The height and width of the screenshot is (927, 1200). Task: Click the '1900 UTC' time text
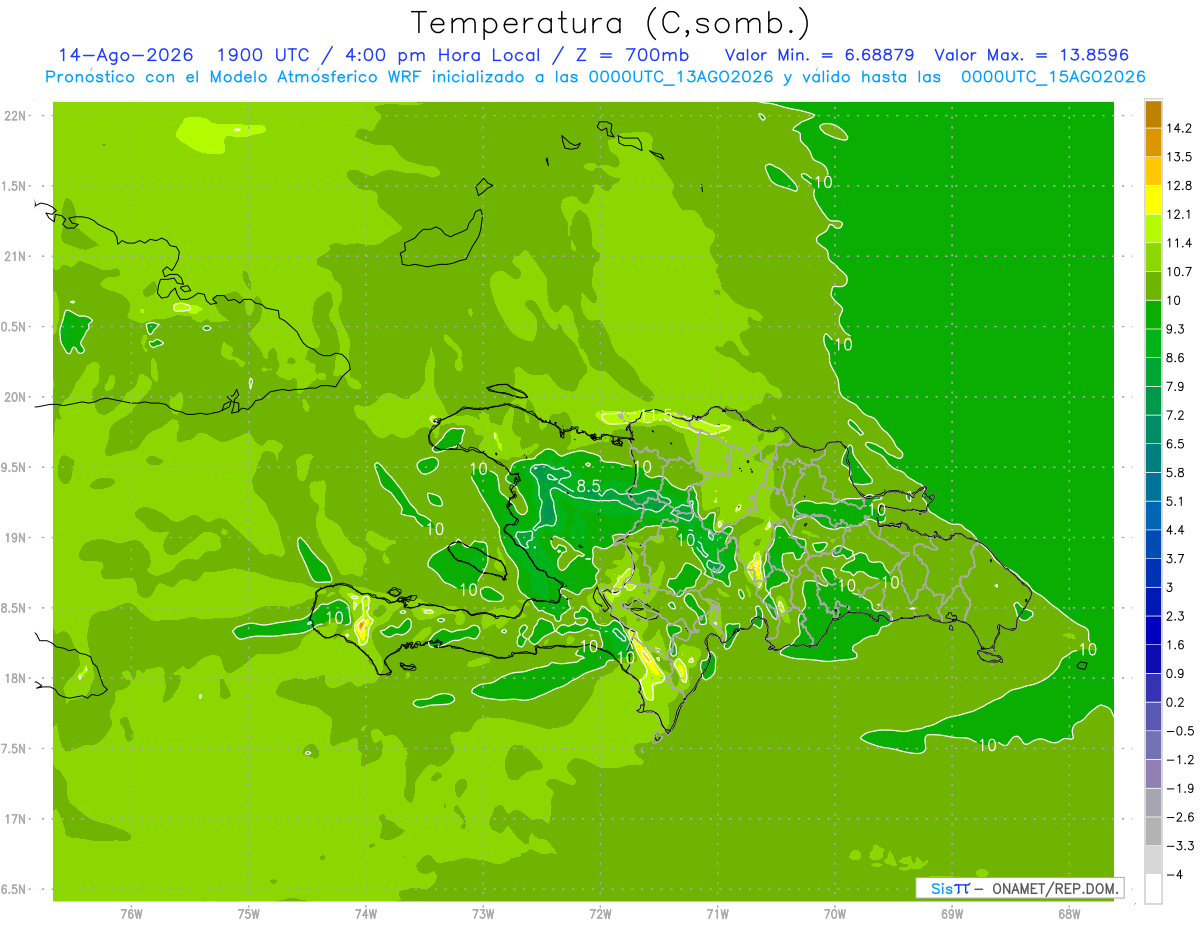(263, 55)
